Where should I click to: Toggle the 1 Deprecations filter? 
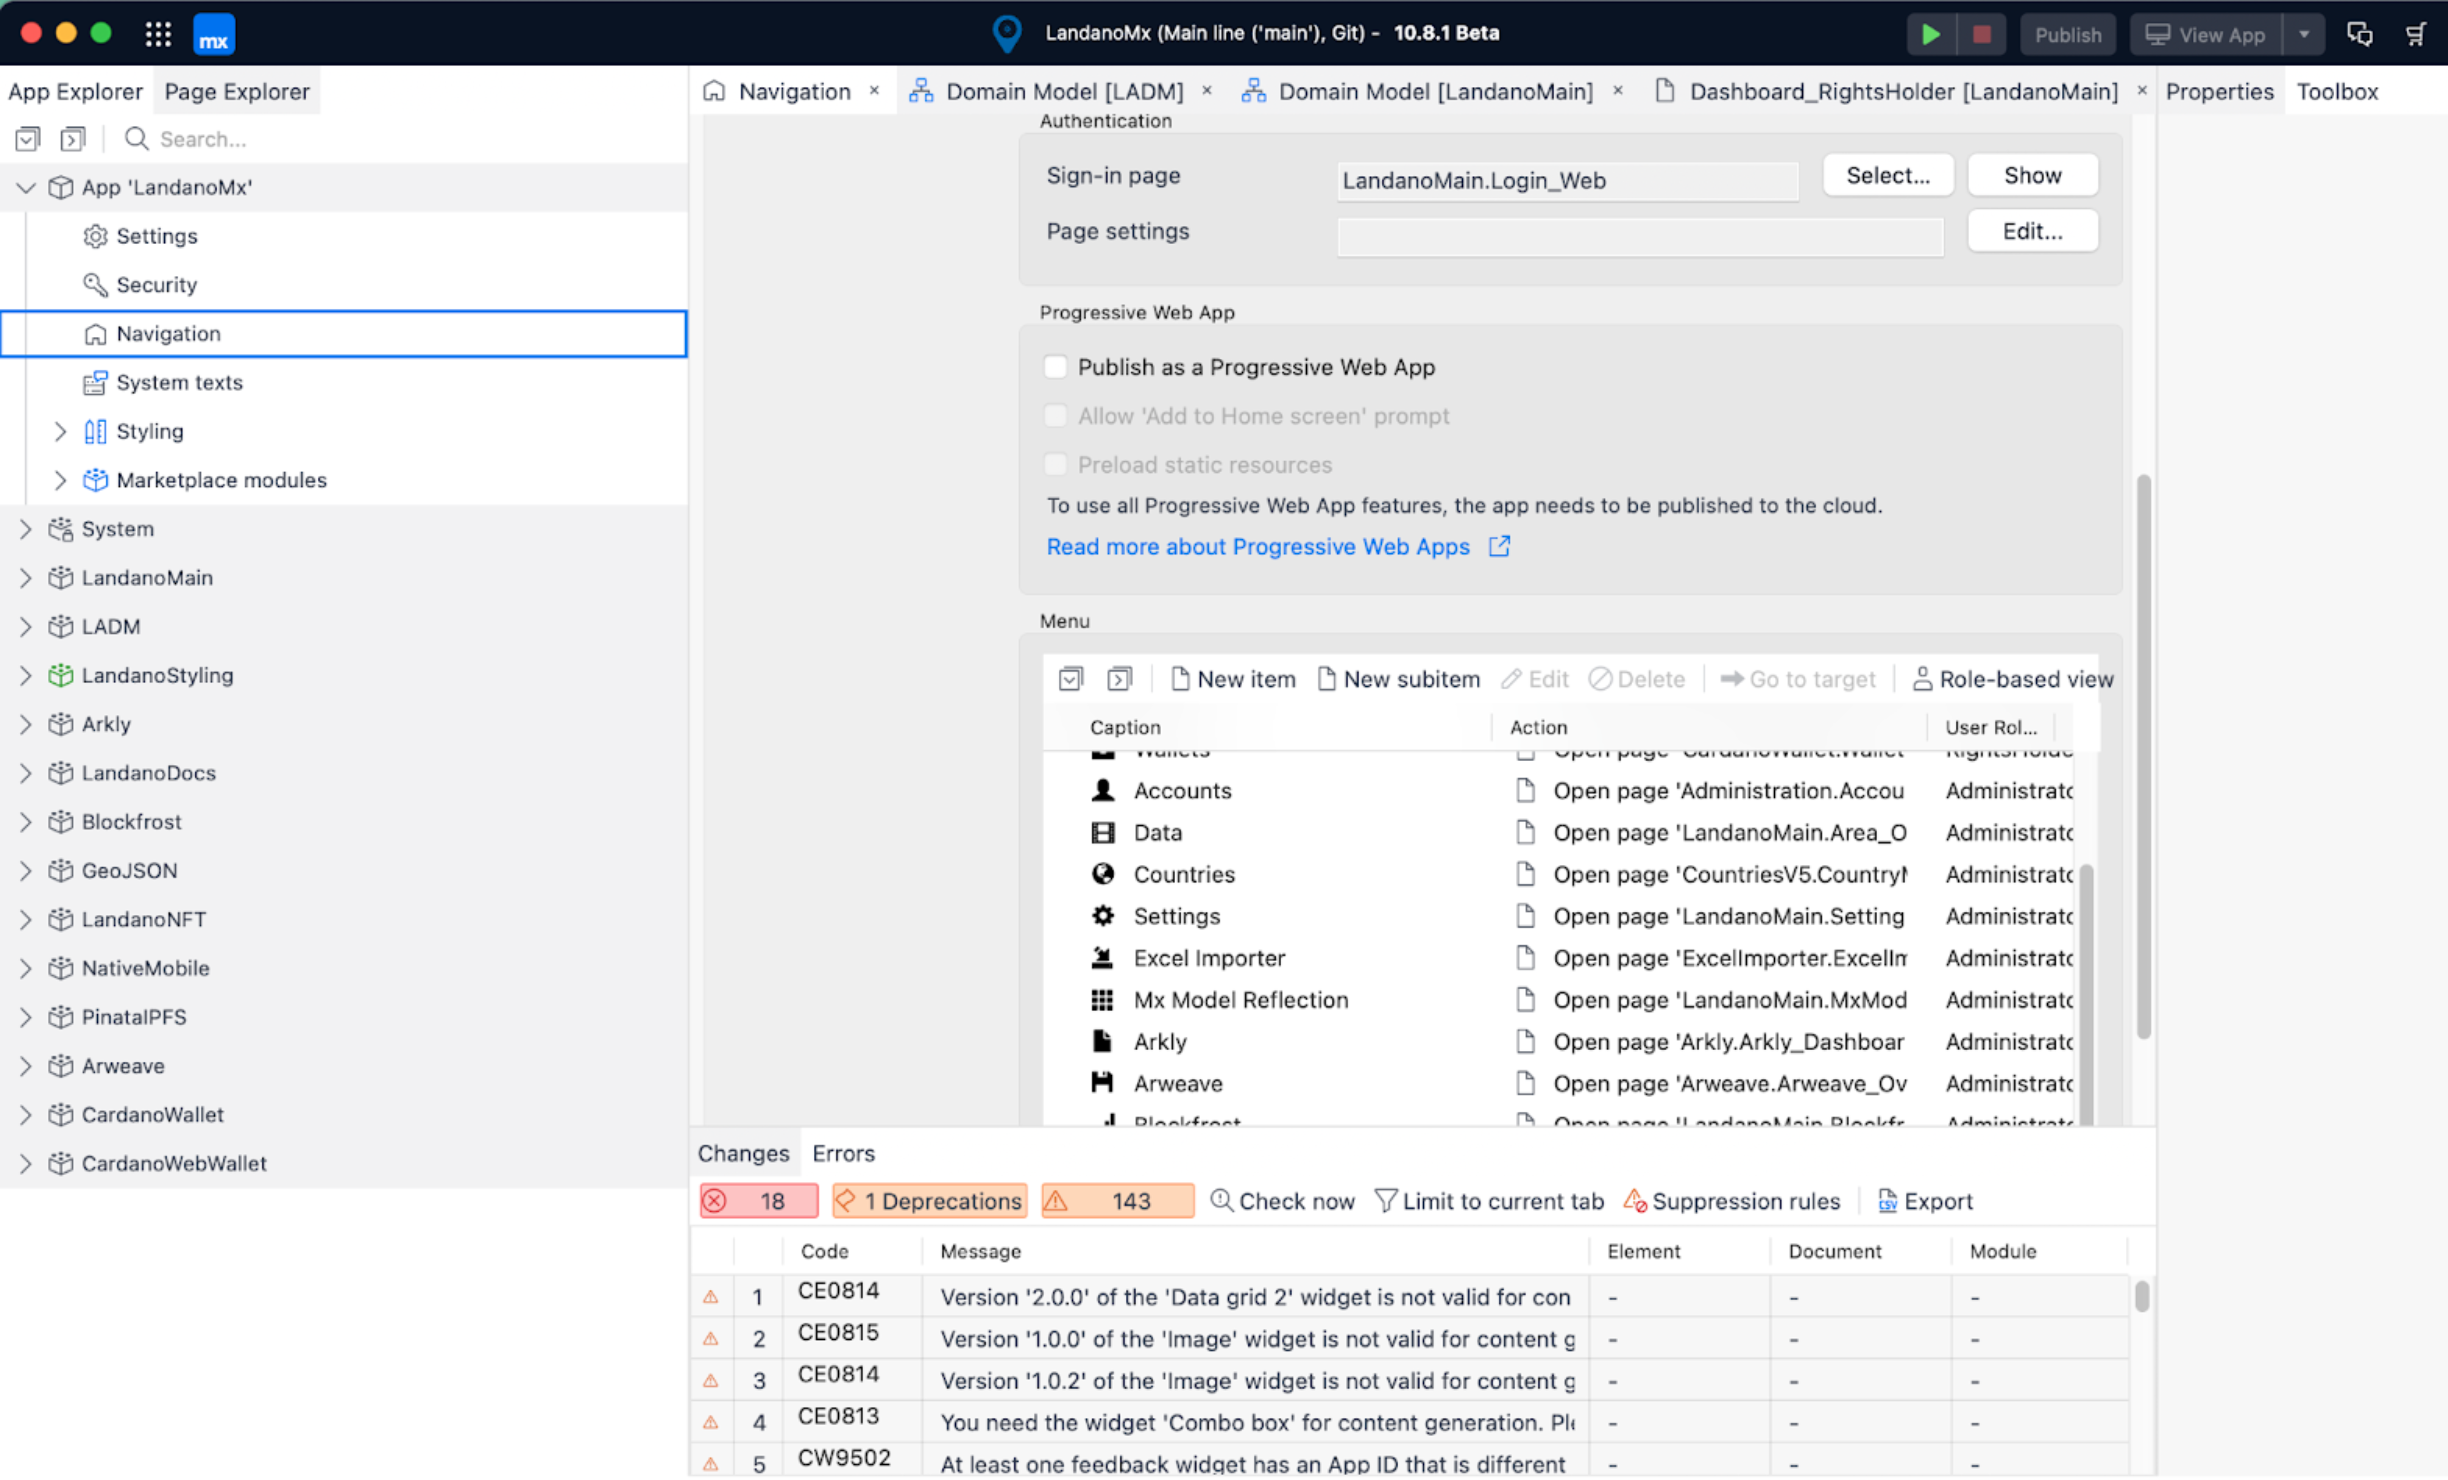(929, 1201)
